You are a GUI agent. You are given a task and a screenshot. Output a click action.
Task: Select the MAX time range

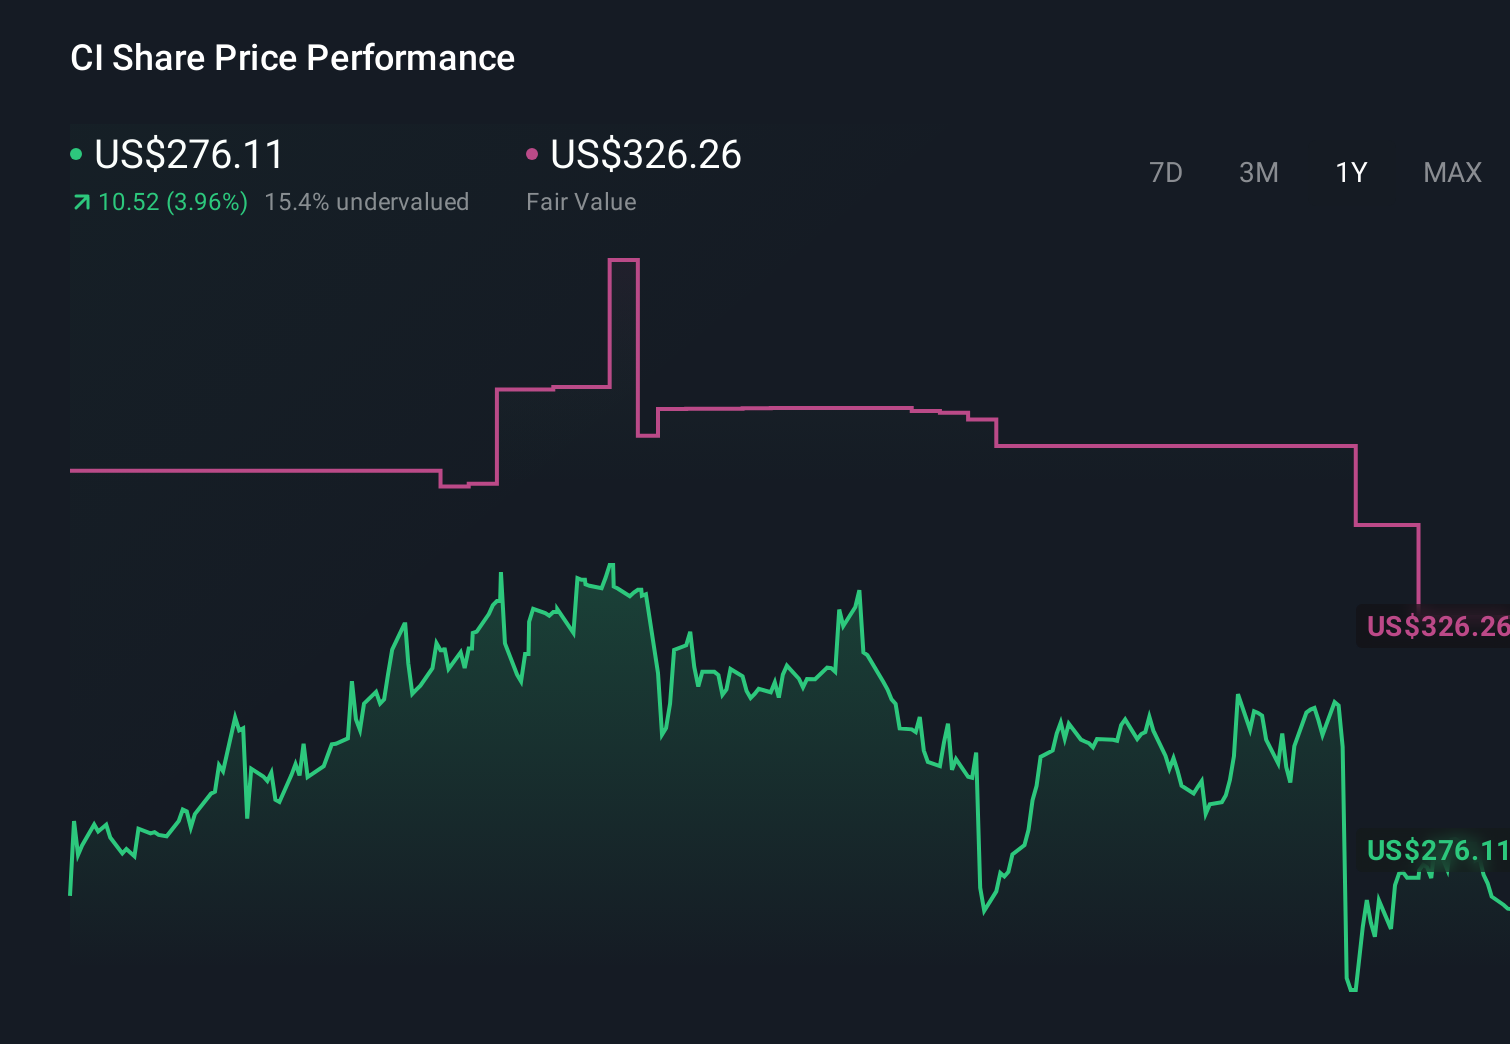coord(1451,172)
